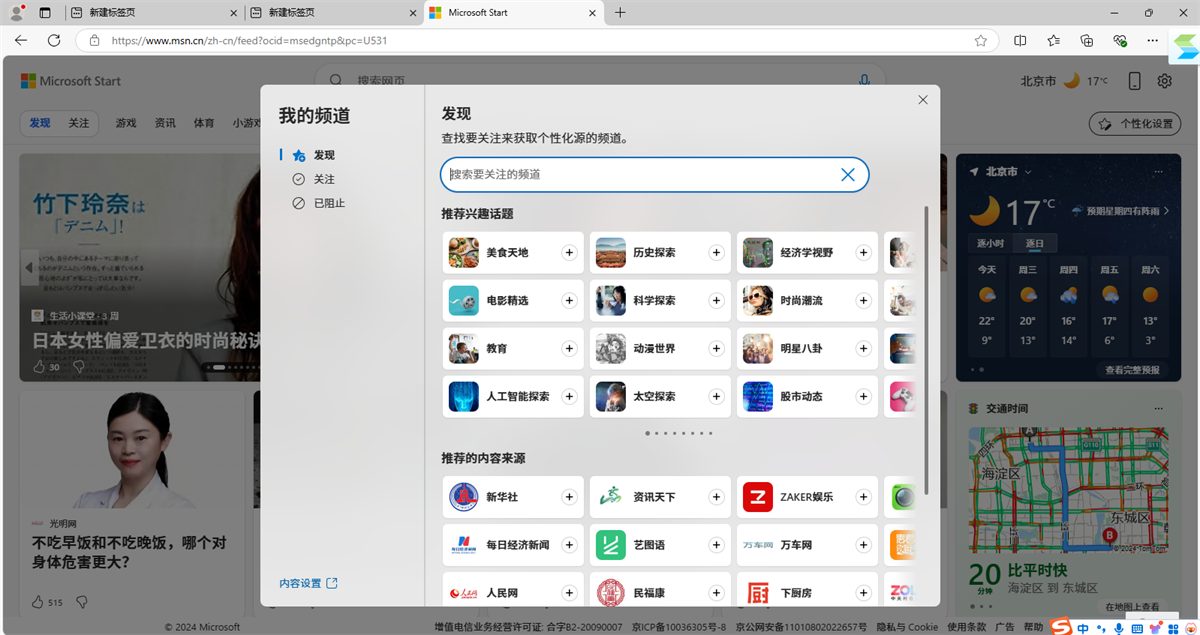
Task: Open Edge settings and more menu
Action: pyautogui.click(x=1153, y=41)
